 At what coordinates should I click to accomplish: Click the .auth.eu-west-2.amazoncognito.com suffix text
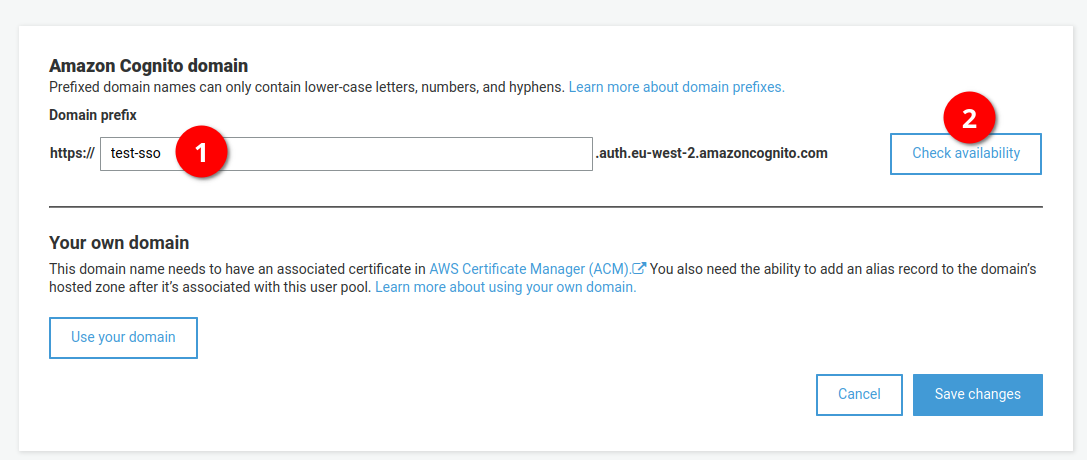click(711, 154)
